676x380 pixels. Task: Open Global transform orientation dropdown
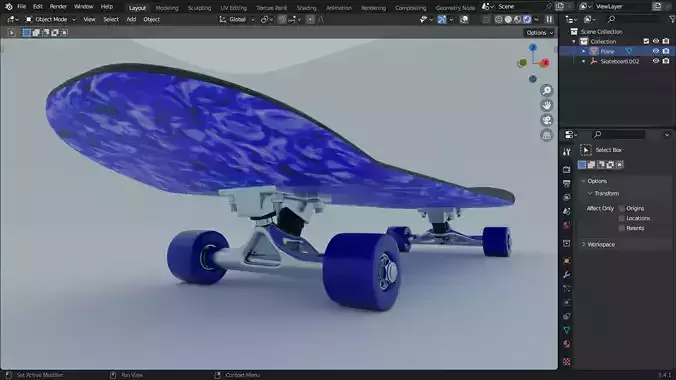tap(237, 19)
